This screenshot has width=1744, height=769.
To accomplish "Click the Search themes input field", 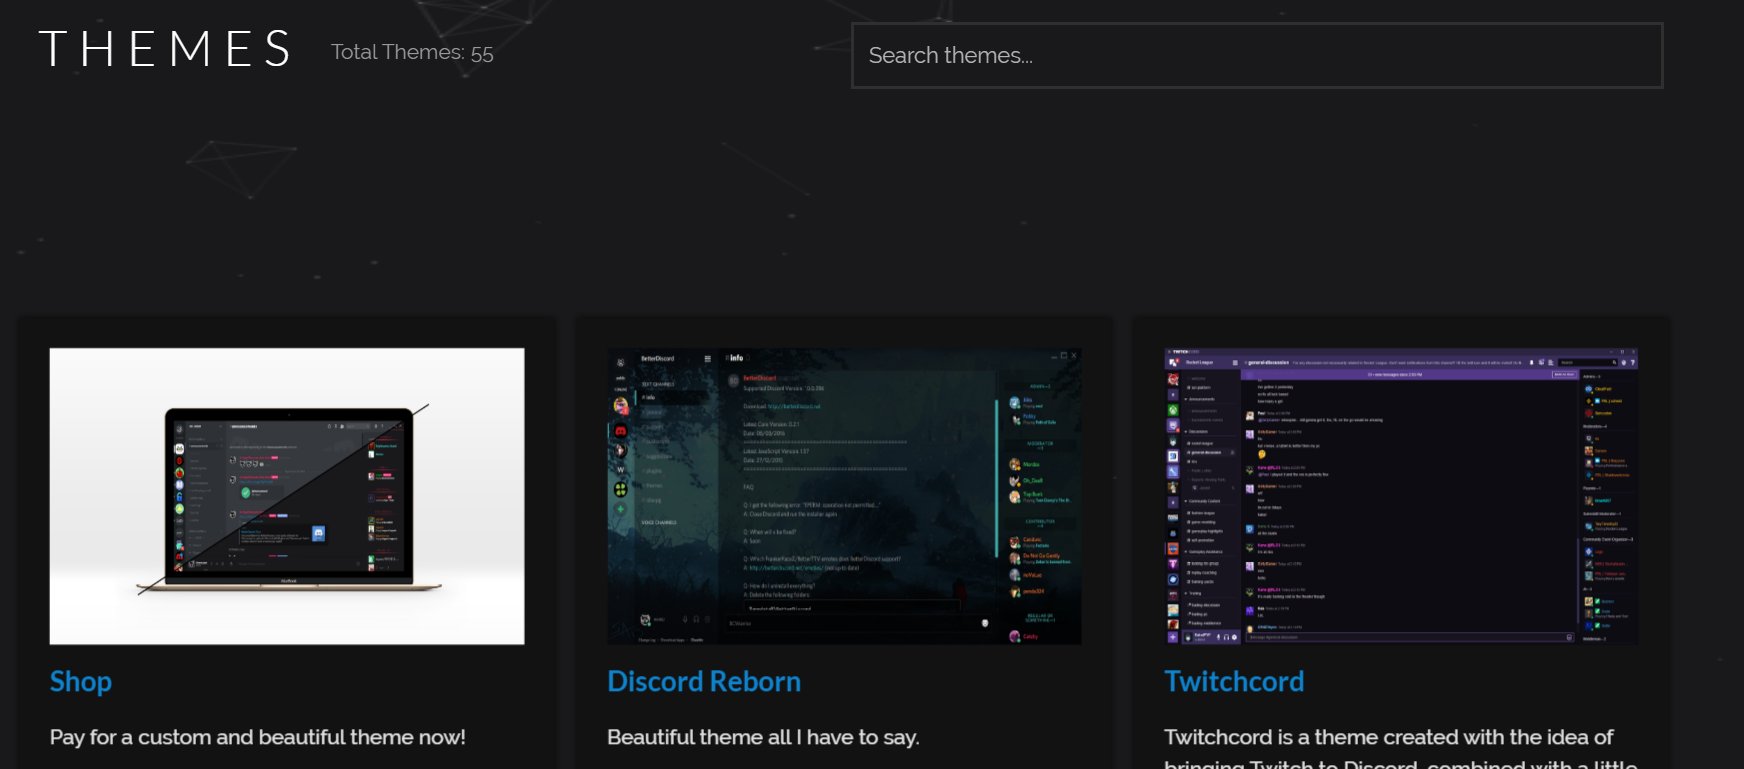I will (1257, 56).
